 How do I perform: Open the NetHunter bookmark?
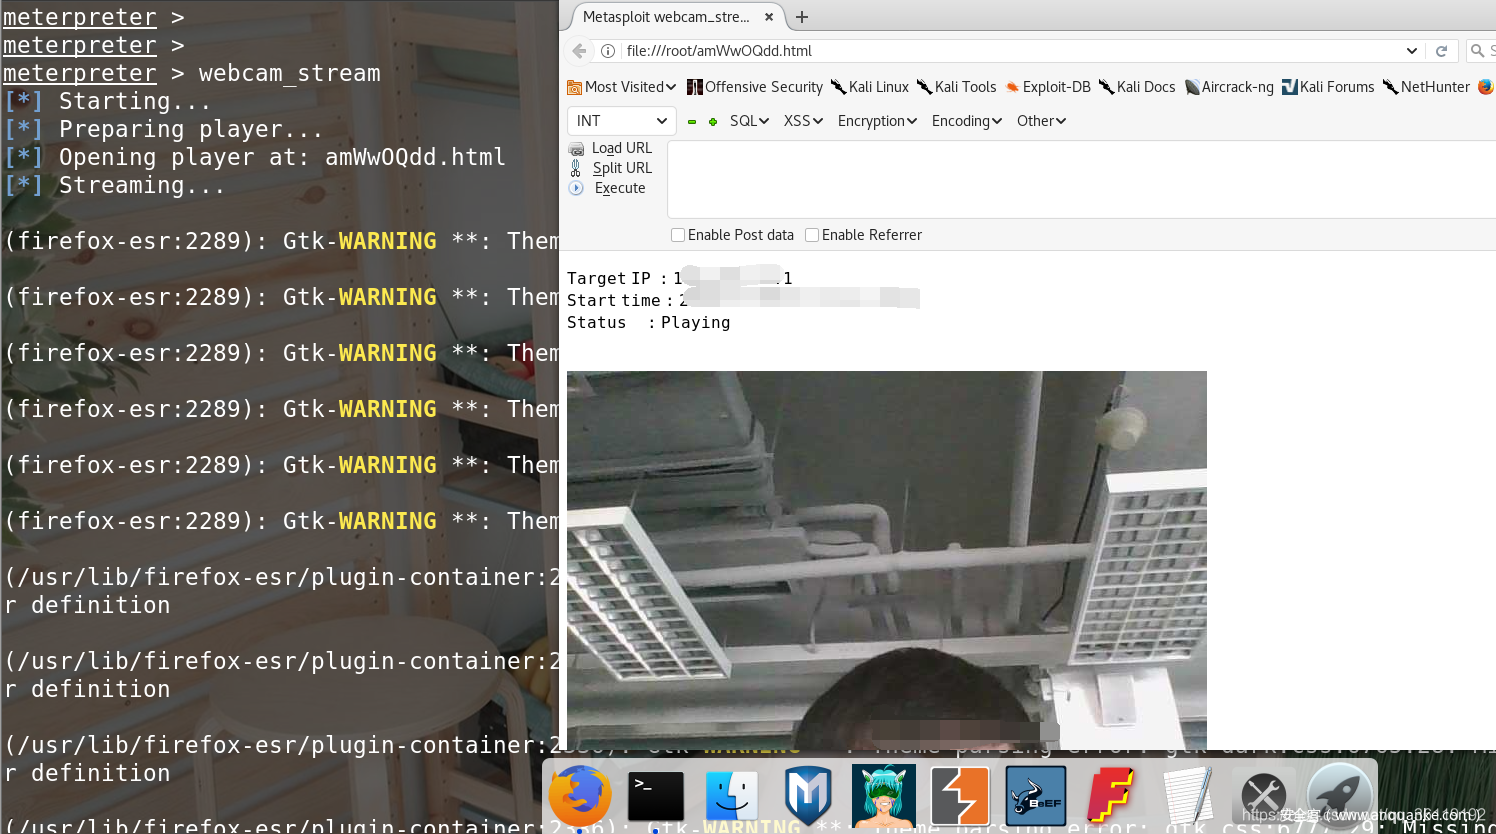(x=1426, y=87)
